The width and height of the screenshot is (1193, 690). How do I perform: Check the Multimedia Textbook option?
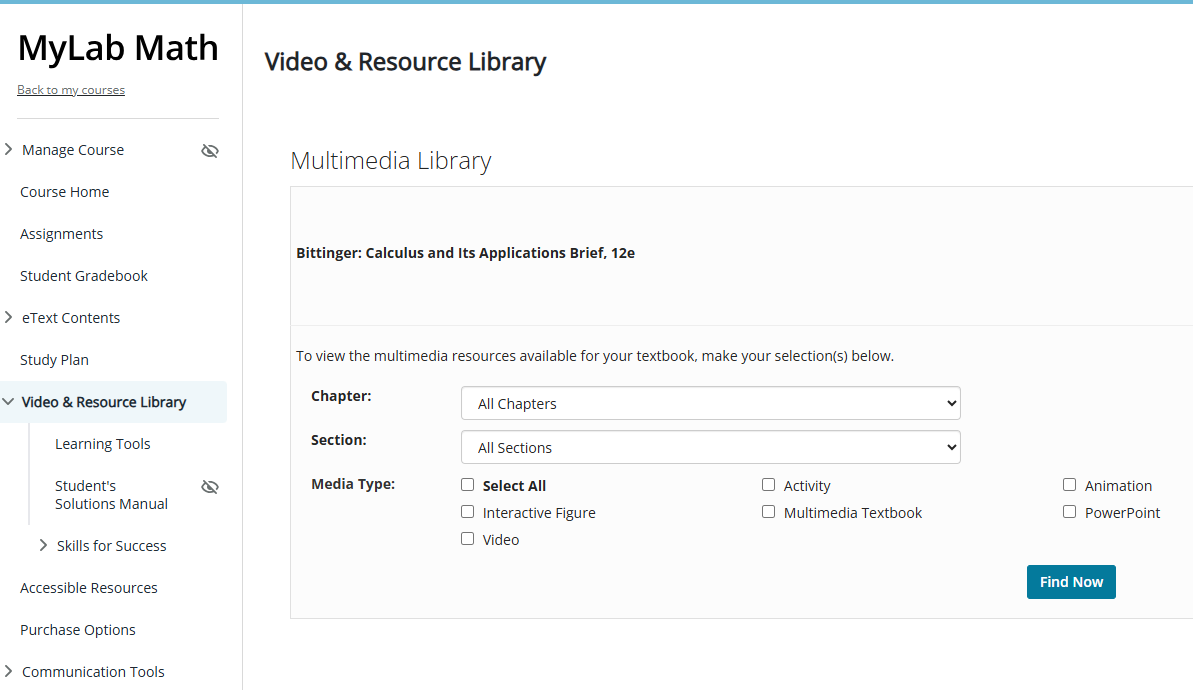[x=768, y=511]
